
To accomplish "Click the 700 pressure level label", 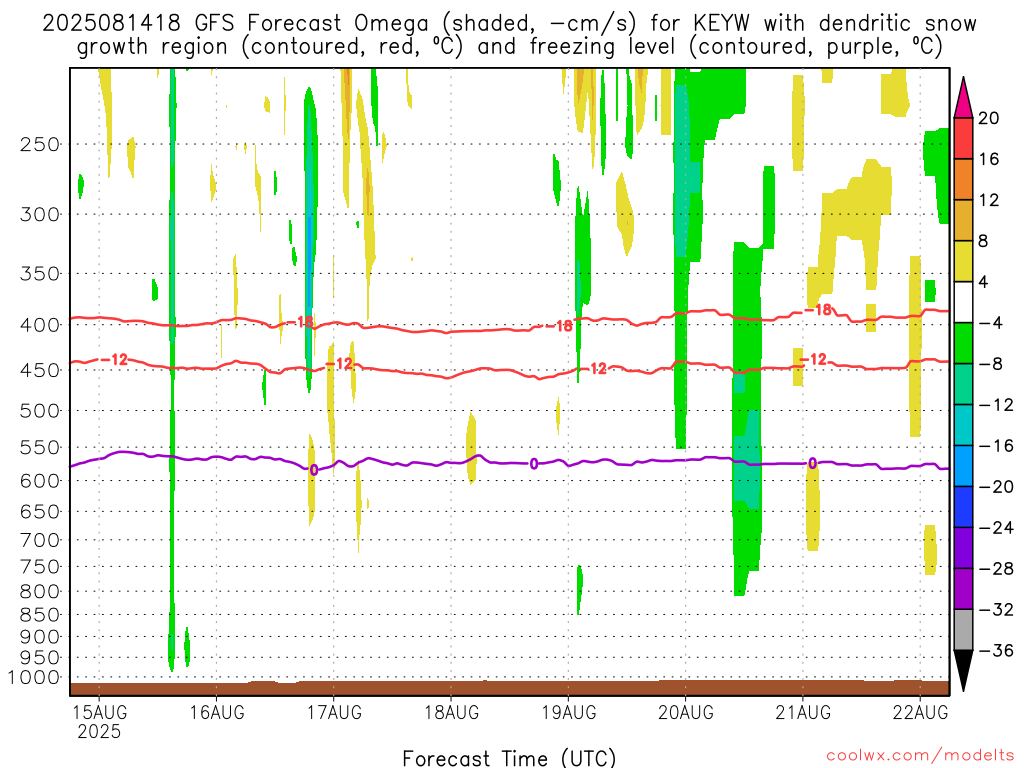I will coord(40,540).
